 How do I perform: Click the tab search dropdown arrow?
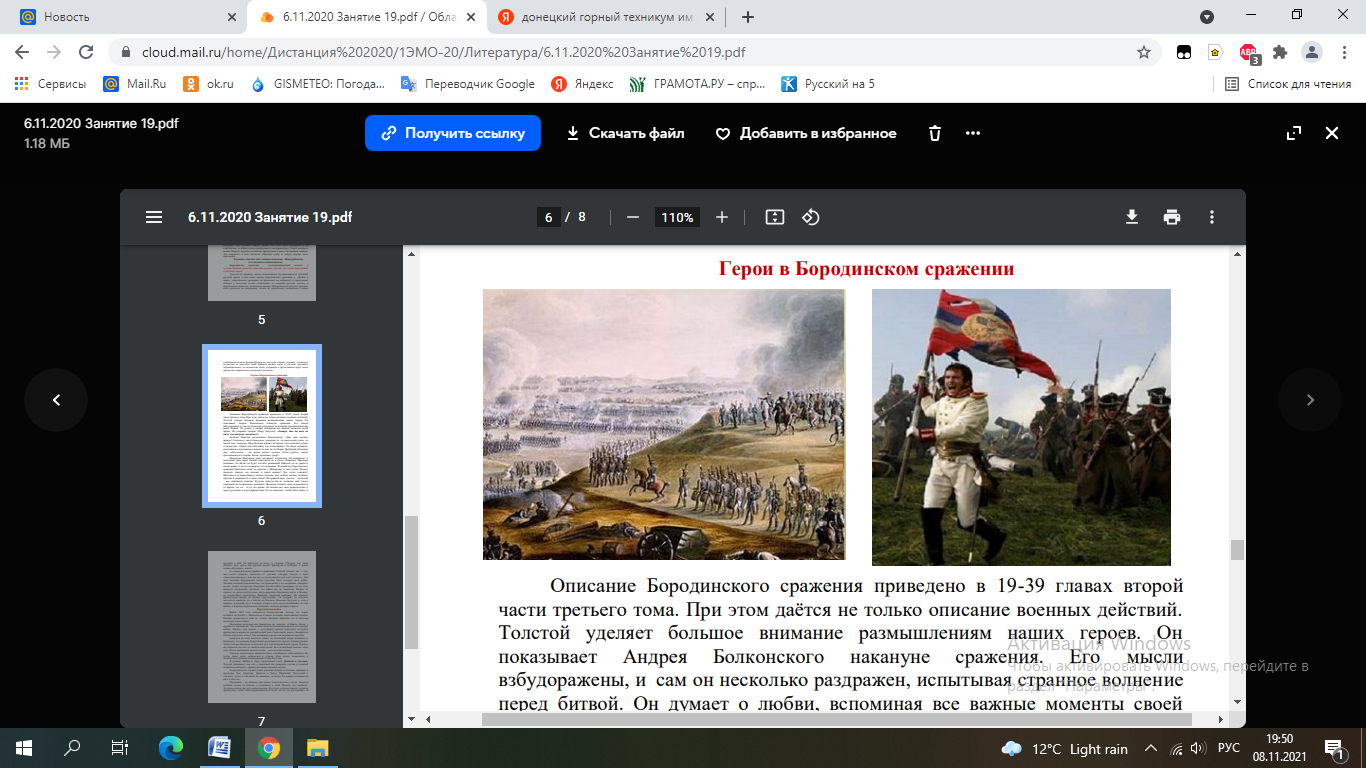[1207, 17]
